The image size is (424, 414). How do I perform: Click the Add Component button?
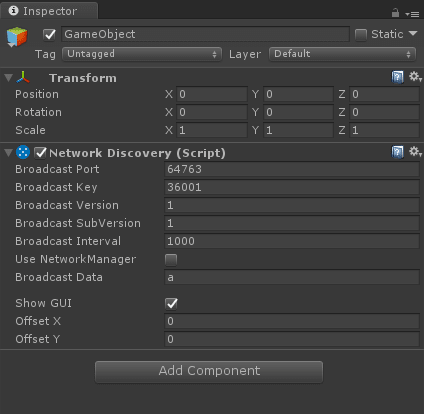pyautogui.click(x=209, y=372)
